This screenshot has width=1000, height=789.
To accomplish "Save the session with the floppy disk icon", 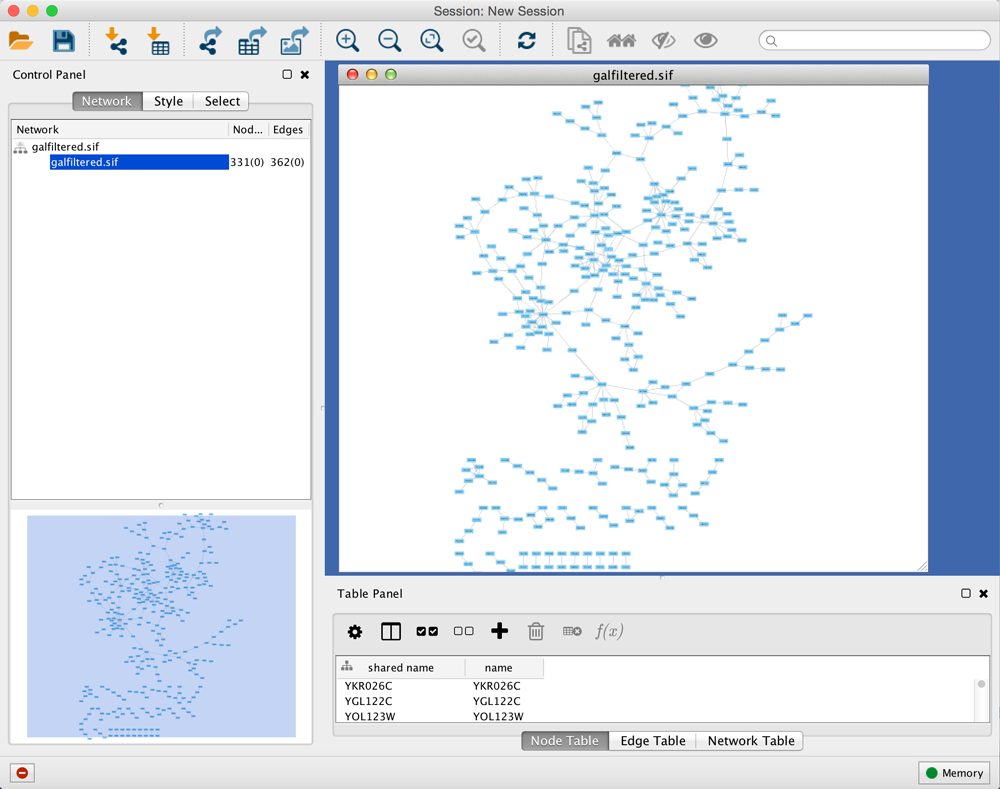I will pos(64,41).
